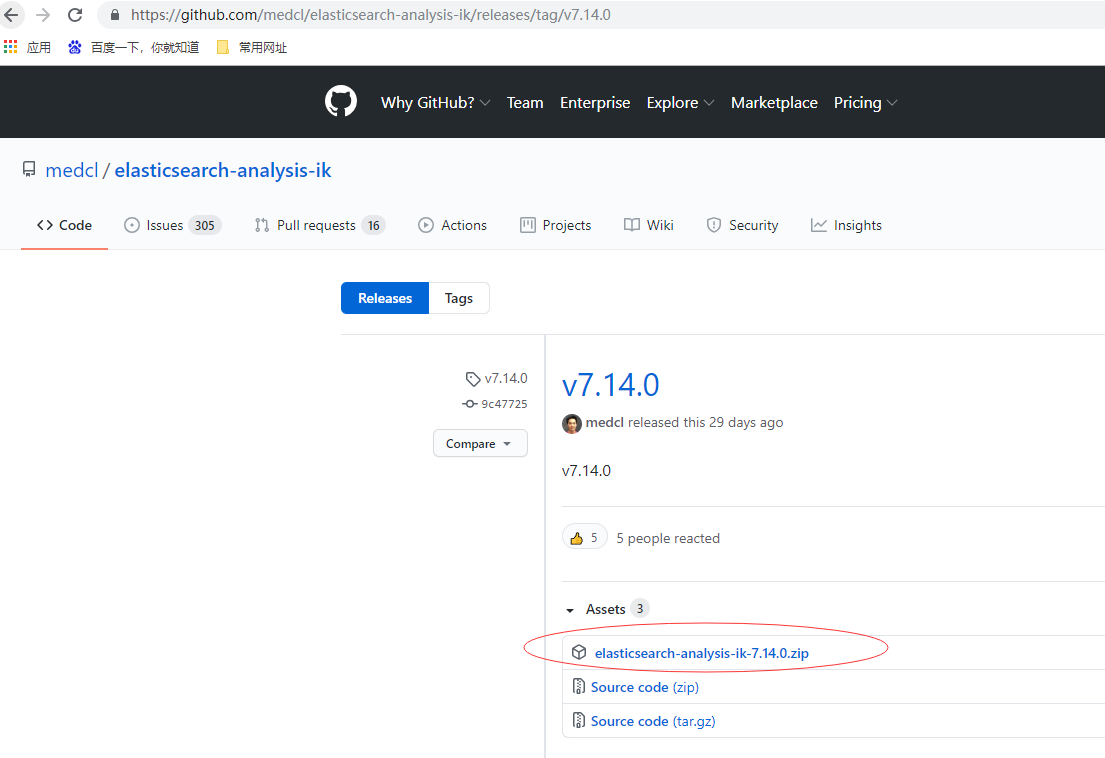Viewport: 1105px width, 758px height.
Task: Click the Issues count badge 305
Action: pyautogui.click(x=204, y=225)
